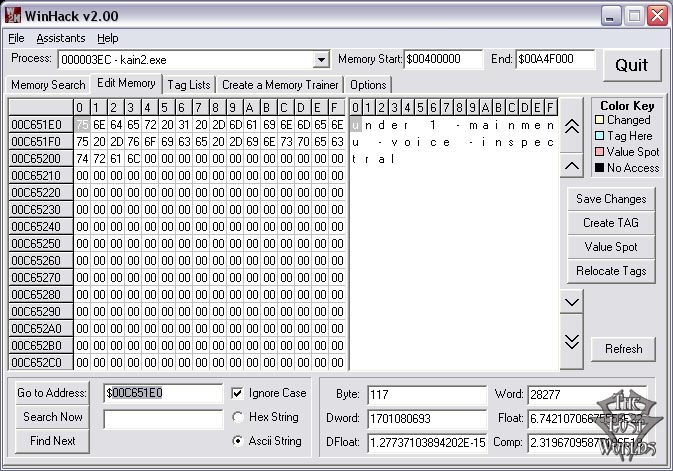
Task: Click hex column header A
Action: [252, 107]
